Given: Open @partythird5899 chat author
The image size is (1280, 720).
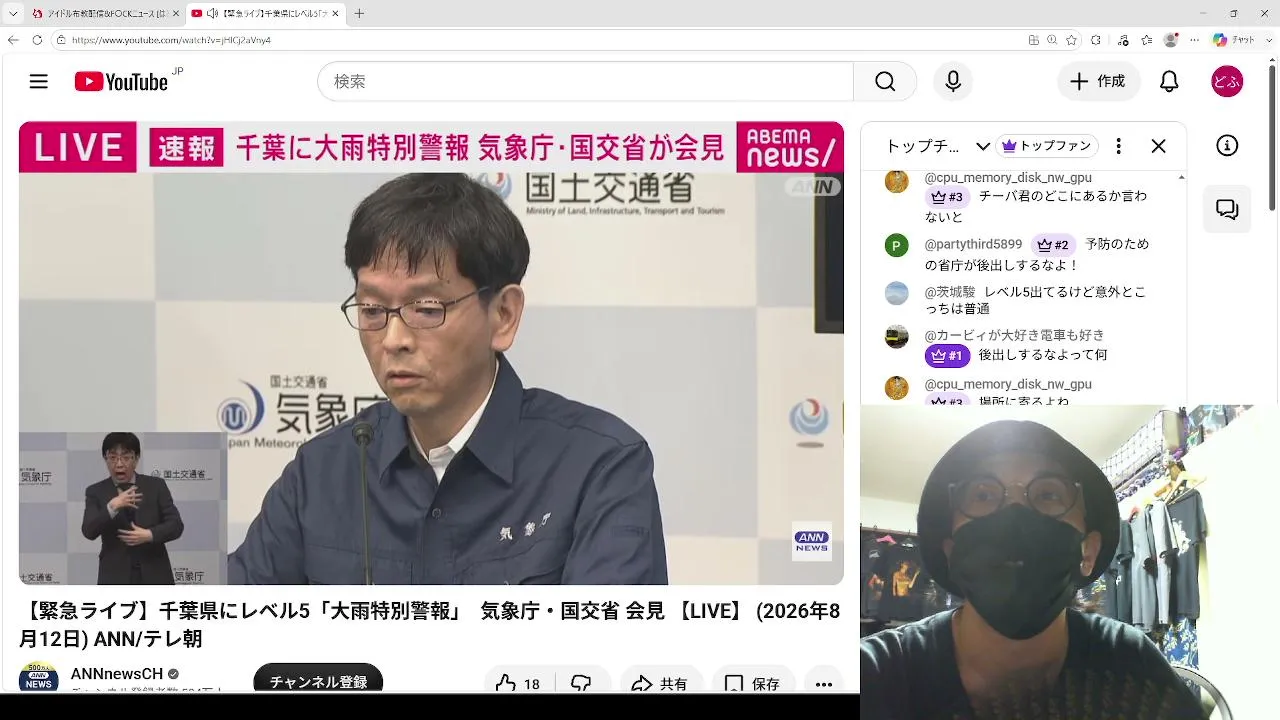Looking at the screenshot, I should 973,244.
